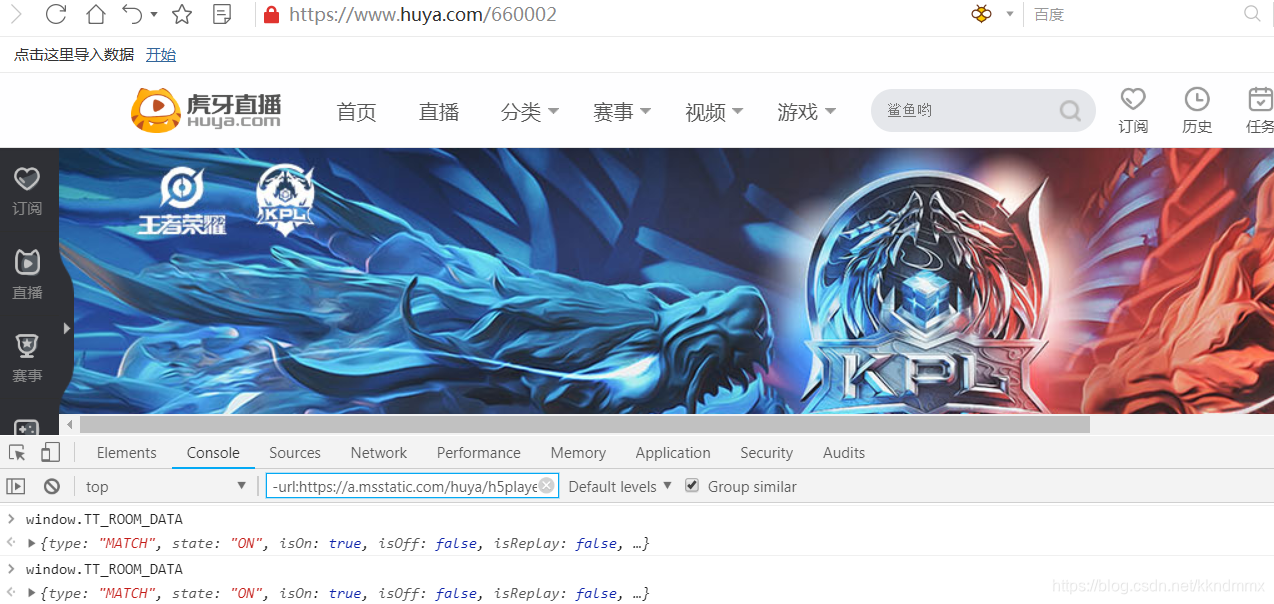Image resolution: width=1274 pixels, height=604 pixels.
Task: Switch to the Console tab
Action: pos(213,453)
